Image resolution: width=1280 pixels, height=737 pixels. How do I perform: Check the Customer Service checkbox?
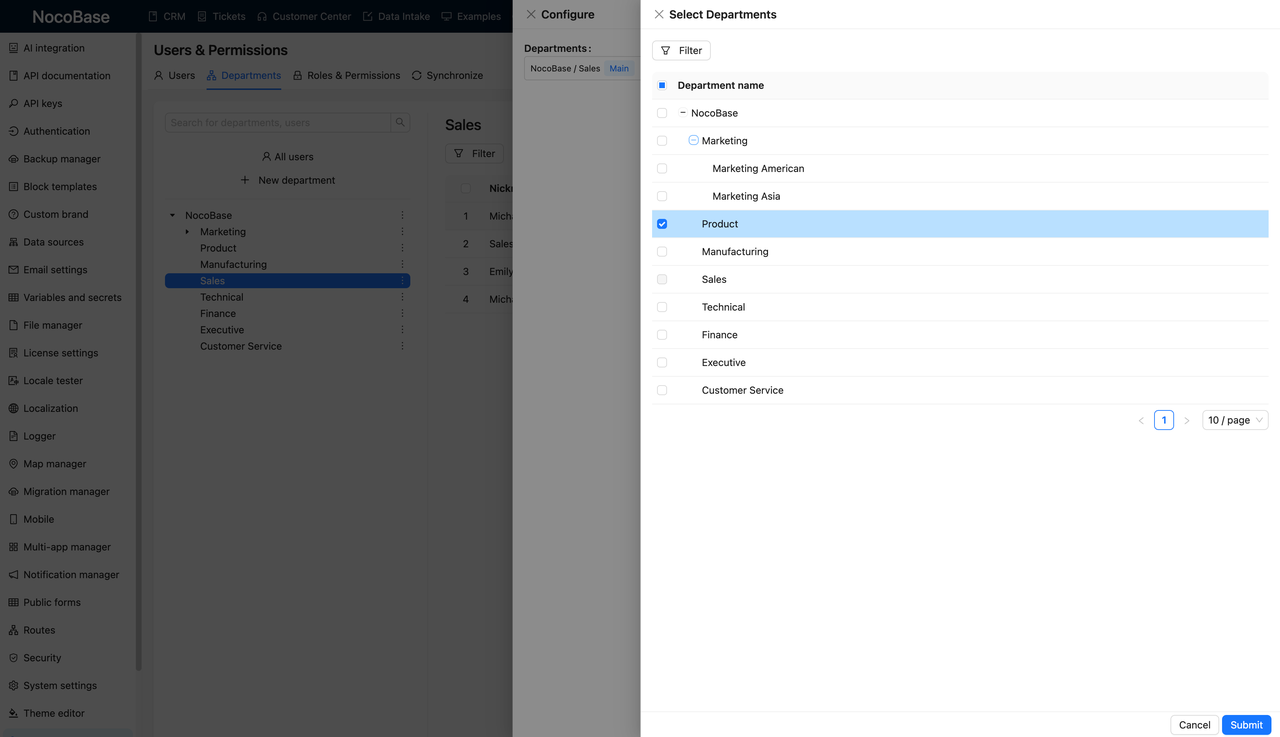coord(662,390)
